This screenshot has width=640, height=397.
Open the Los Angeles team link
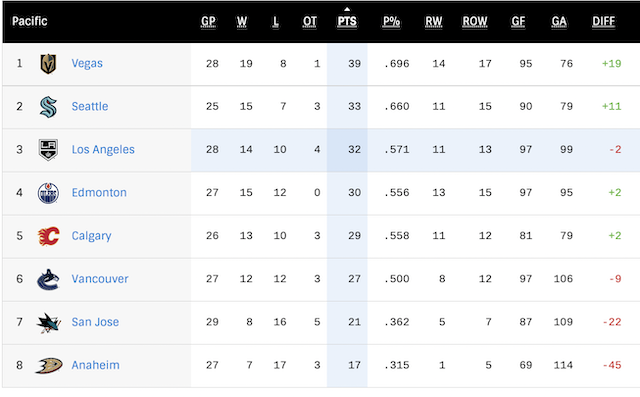(103, 150)
